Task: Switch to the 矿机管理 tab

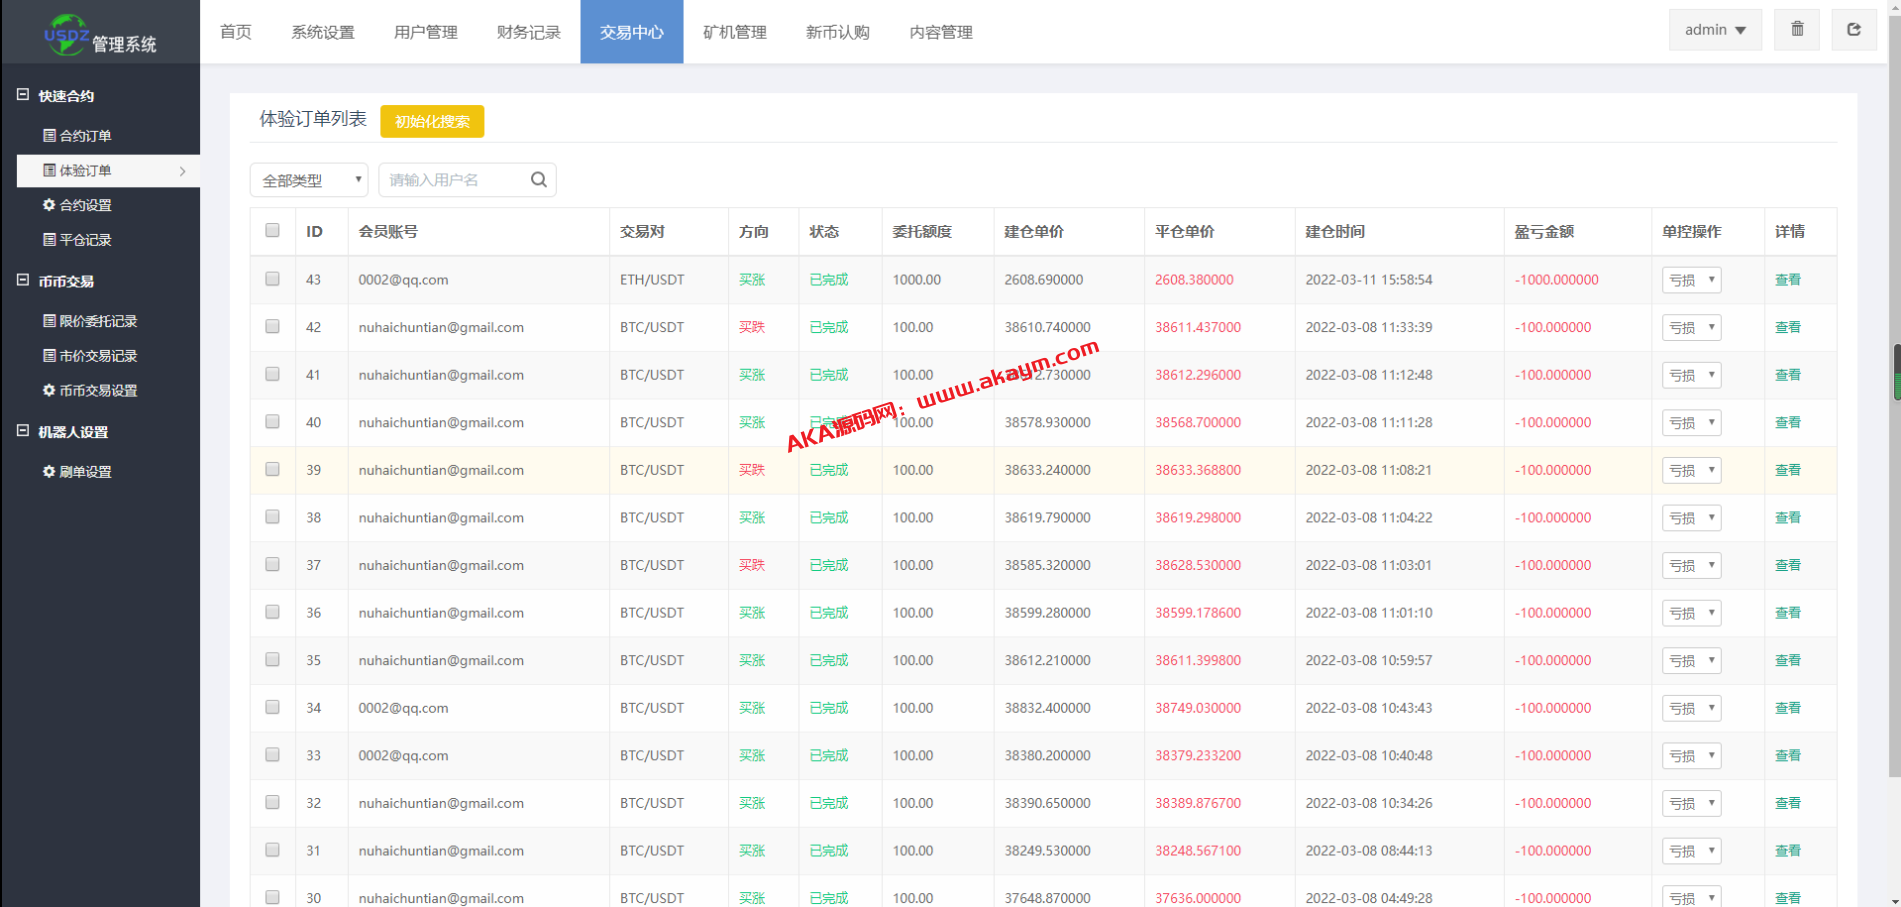Action: (734, 32)
